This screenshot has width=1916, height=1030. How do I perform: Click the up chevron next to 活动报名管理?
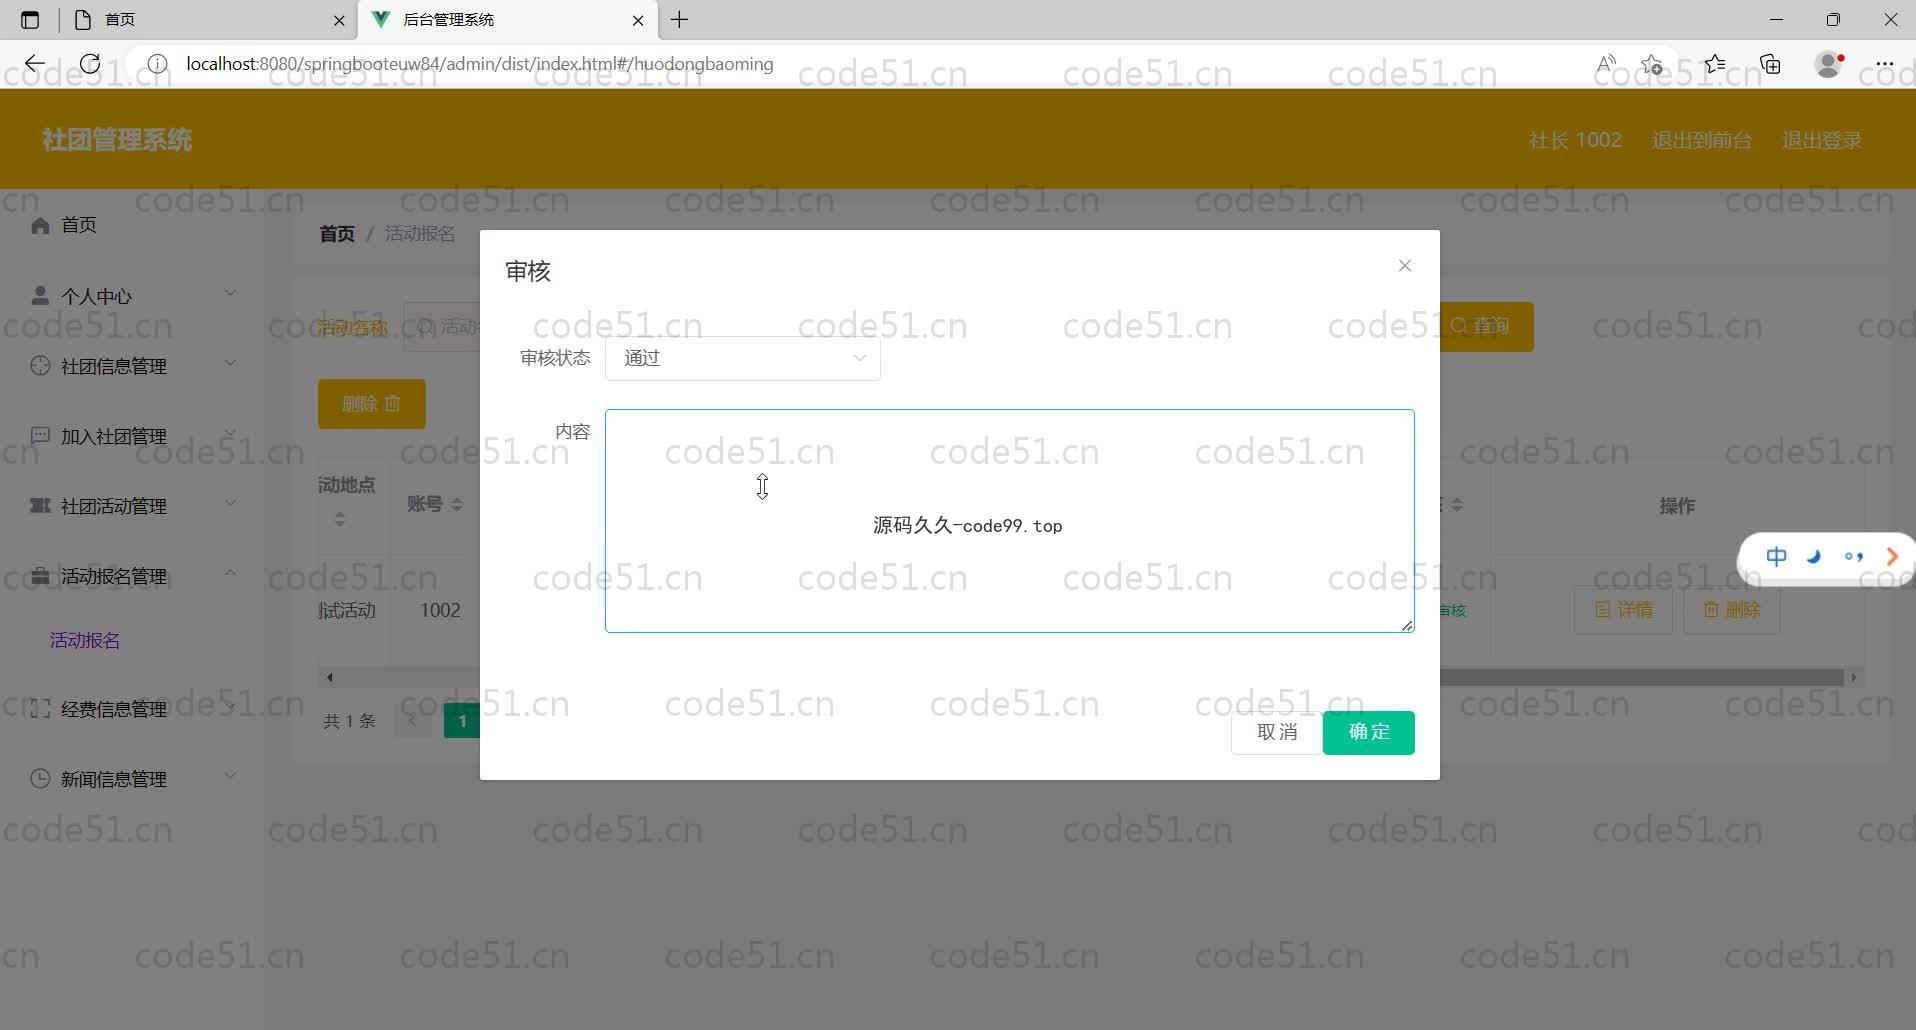point(230,573)
